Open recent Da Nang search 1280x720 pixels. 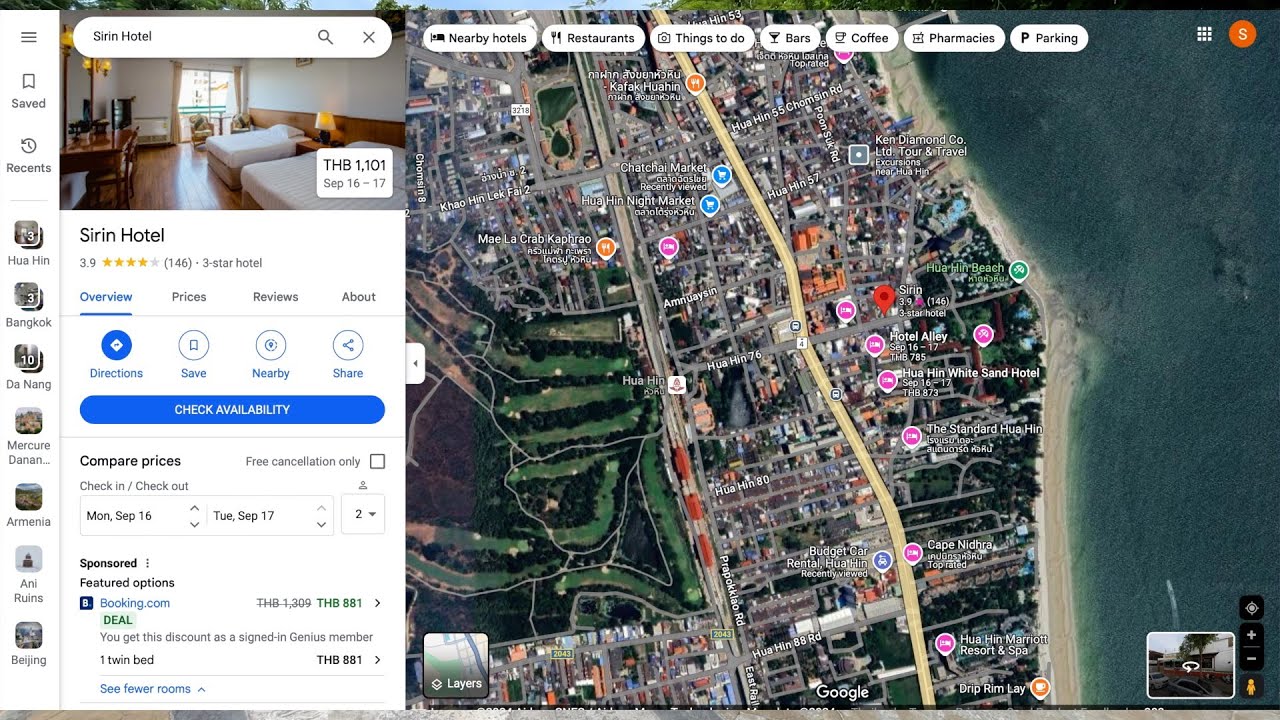tap(28, 367)
